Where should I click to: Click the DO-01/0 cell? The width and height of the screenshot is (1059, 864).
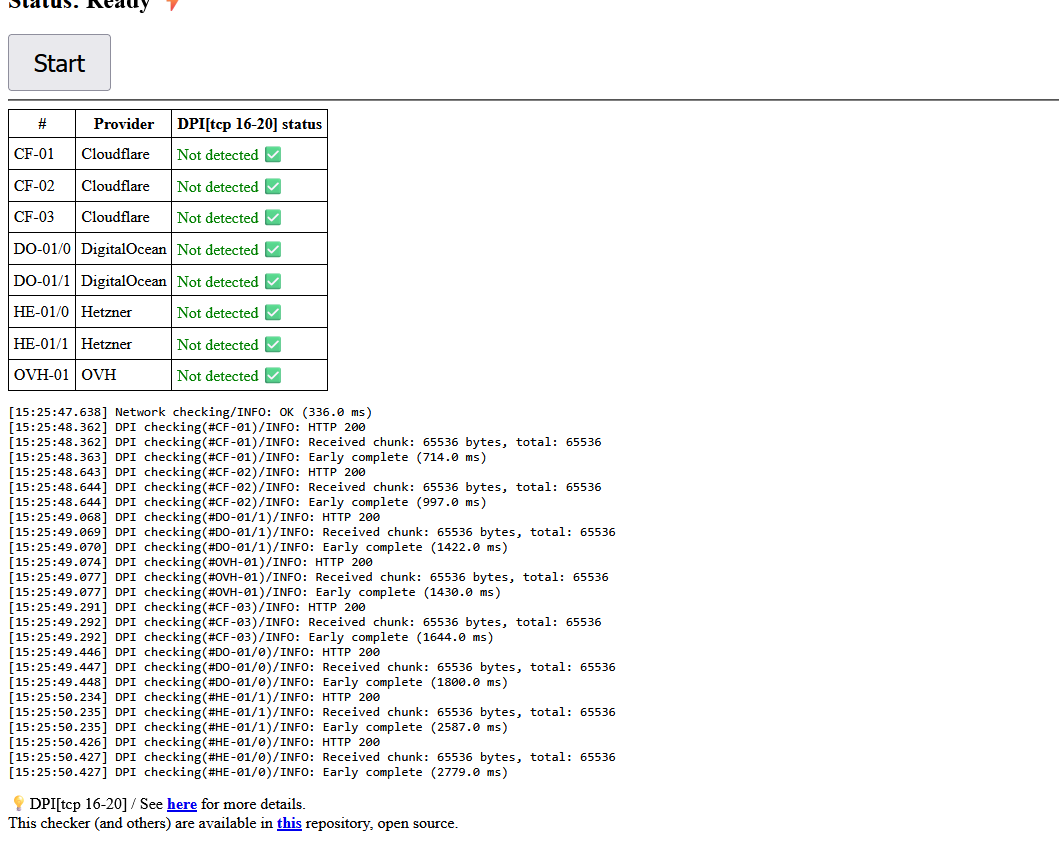click(42, 249)
